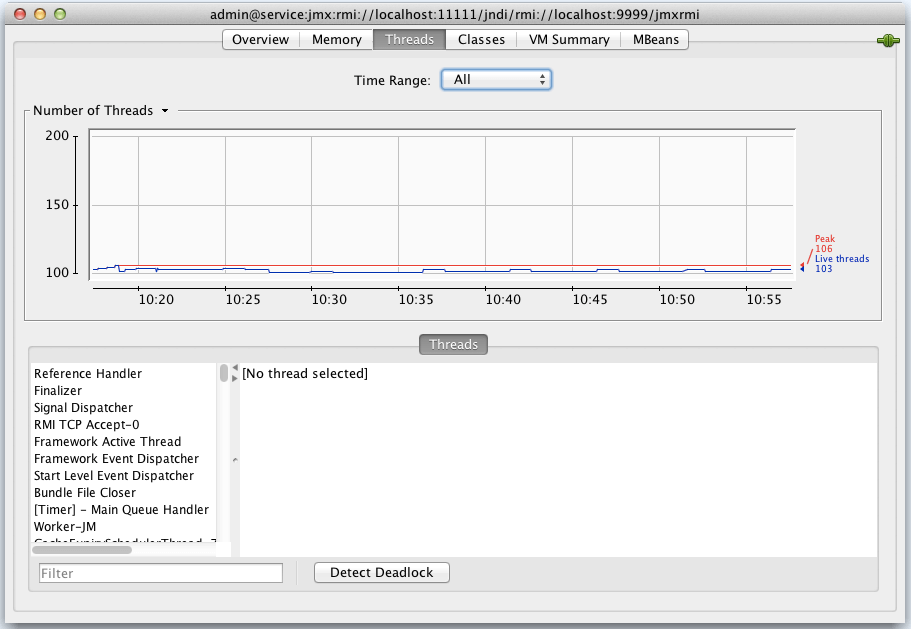Select the Framework Event Dispatcher thread
The image size is (911, 629).
pyautogui.click(x=116, y=459)
